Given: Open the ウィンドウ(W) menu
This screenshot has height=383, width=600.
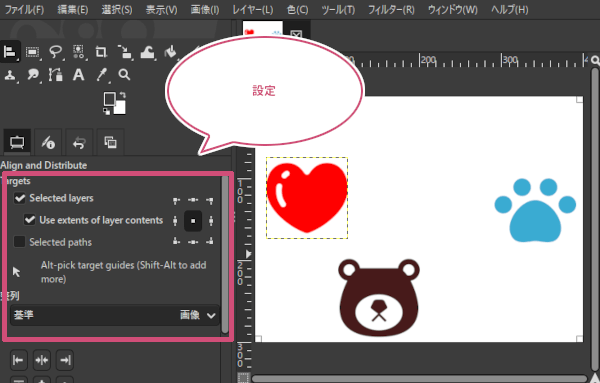Looking at the screenshot, I should 453,10.
